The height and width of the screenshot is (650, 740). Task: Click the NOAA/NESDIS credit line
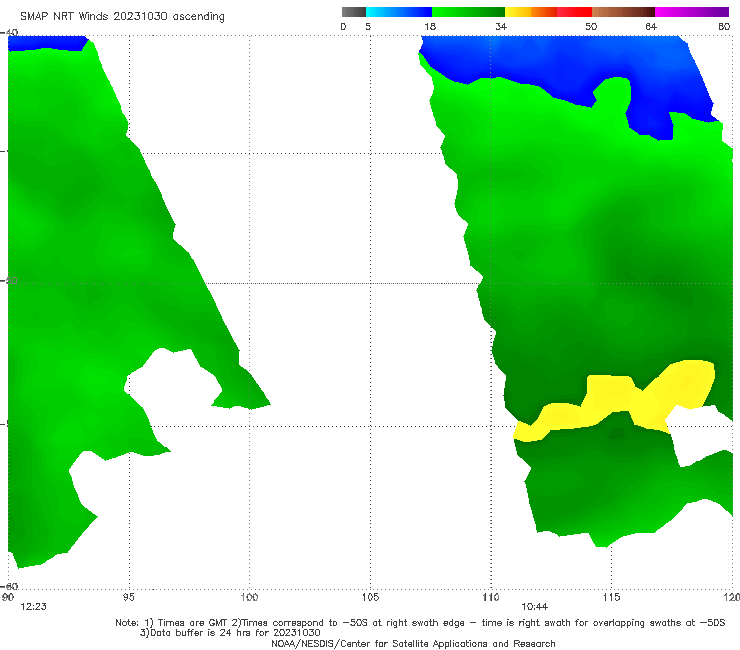[x=413, y=644]
